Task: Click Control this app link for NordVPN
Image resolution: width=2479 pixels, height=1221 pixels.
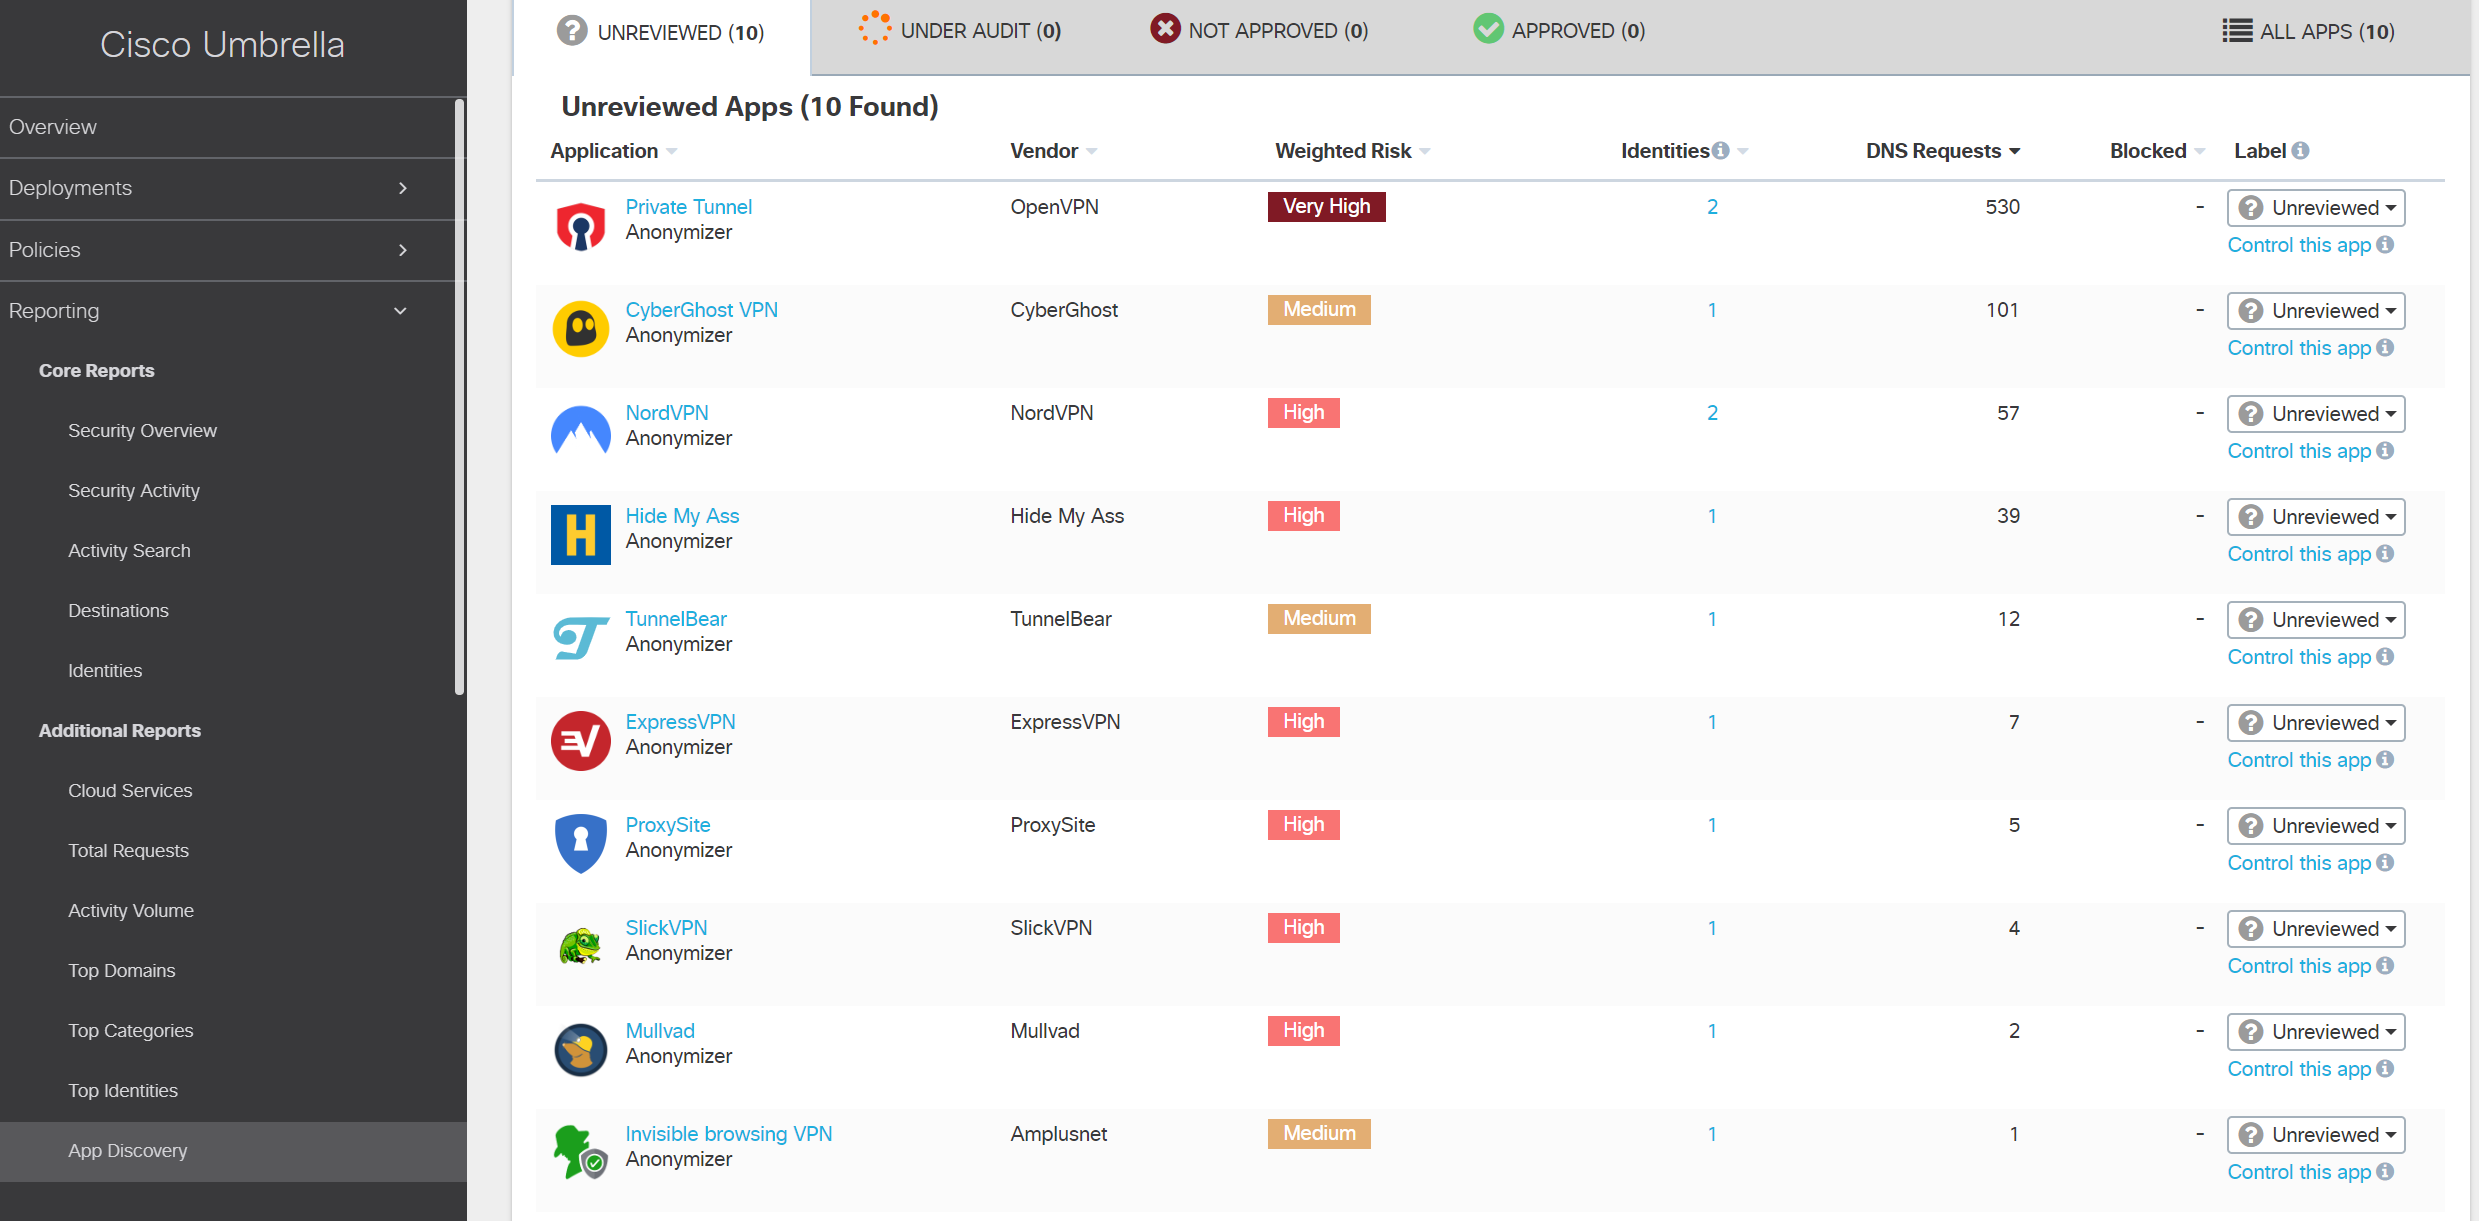Action: pos(2299,451)
